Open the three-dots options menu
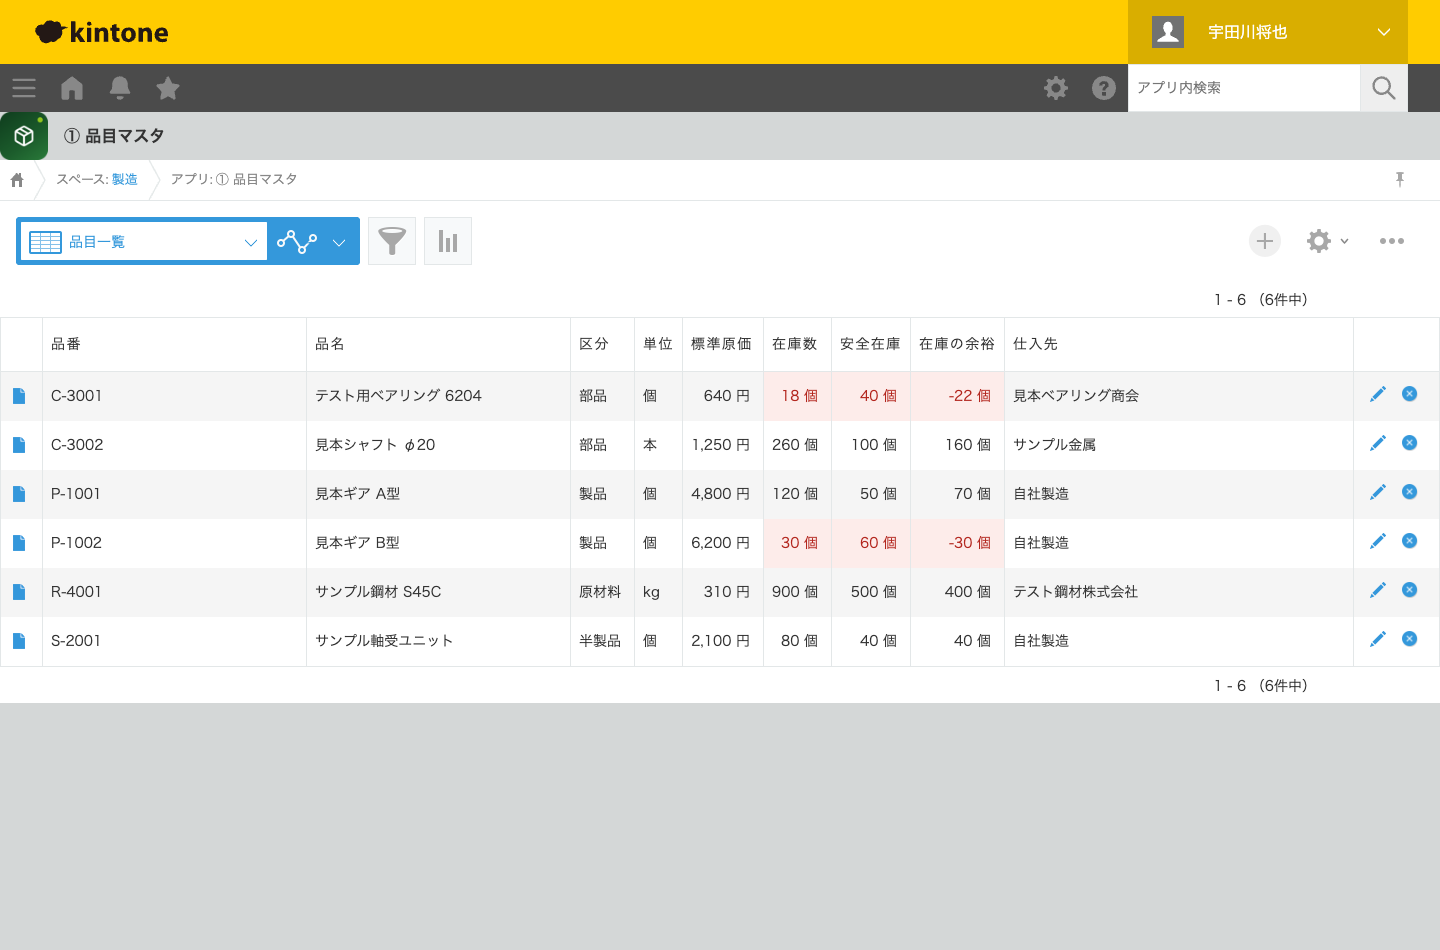Screen dimensions: 1440x950 [x=1392, y=241]
